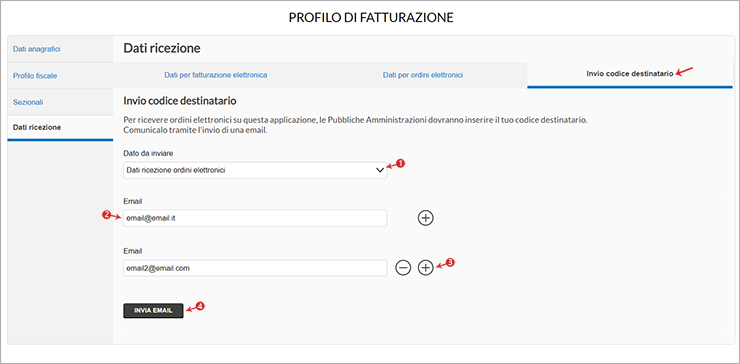The image size is (740, 364).
Task: Focus the email@email.it input field
Action: 255,218
